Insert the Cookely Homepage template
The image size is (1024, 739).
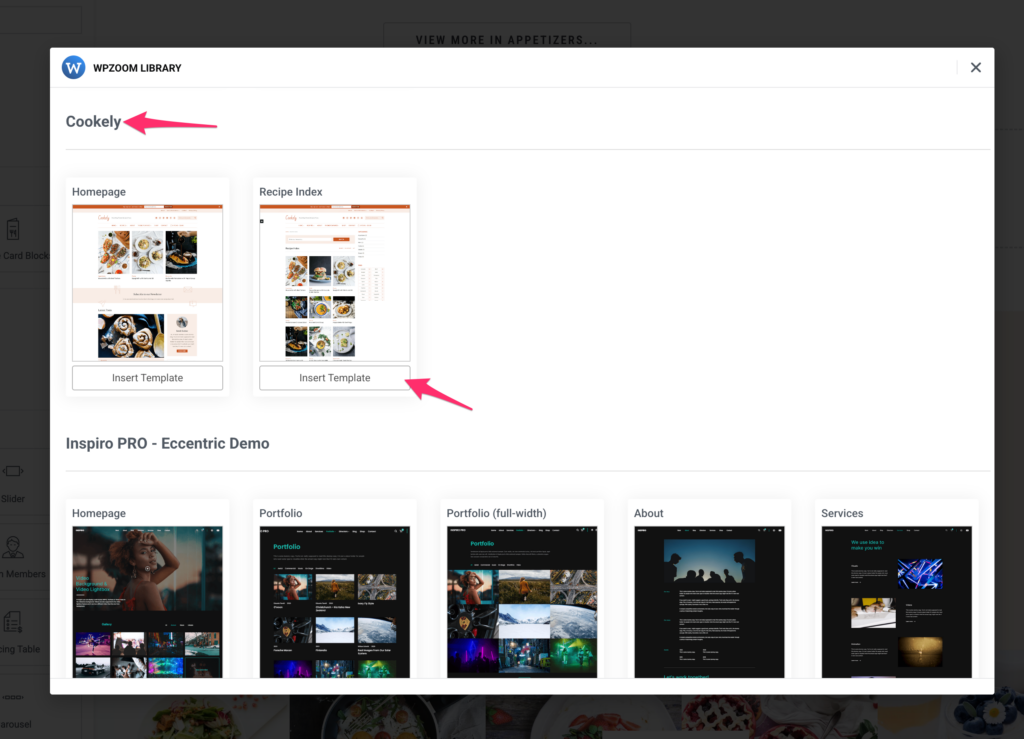pyautogui.click(x=148, y=378)
